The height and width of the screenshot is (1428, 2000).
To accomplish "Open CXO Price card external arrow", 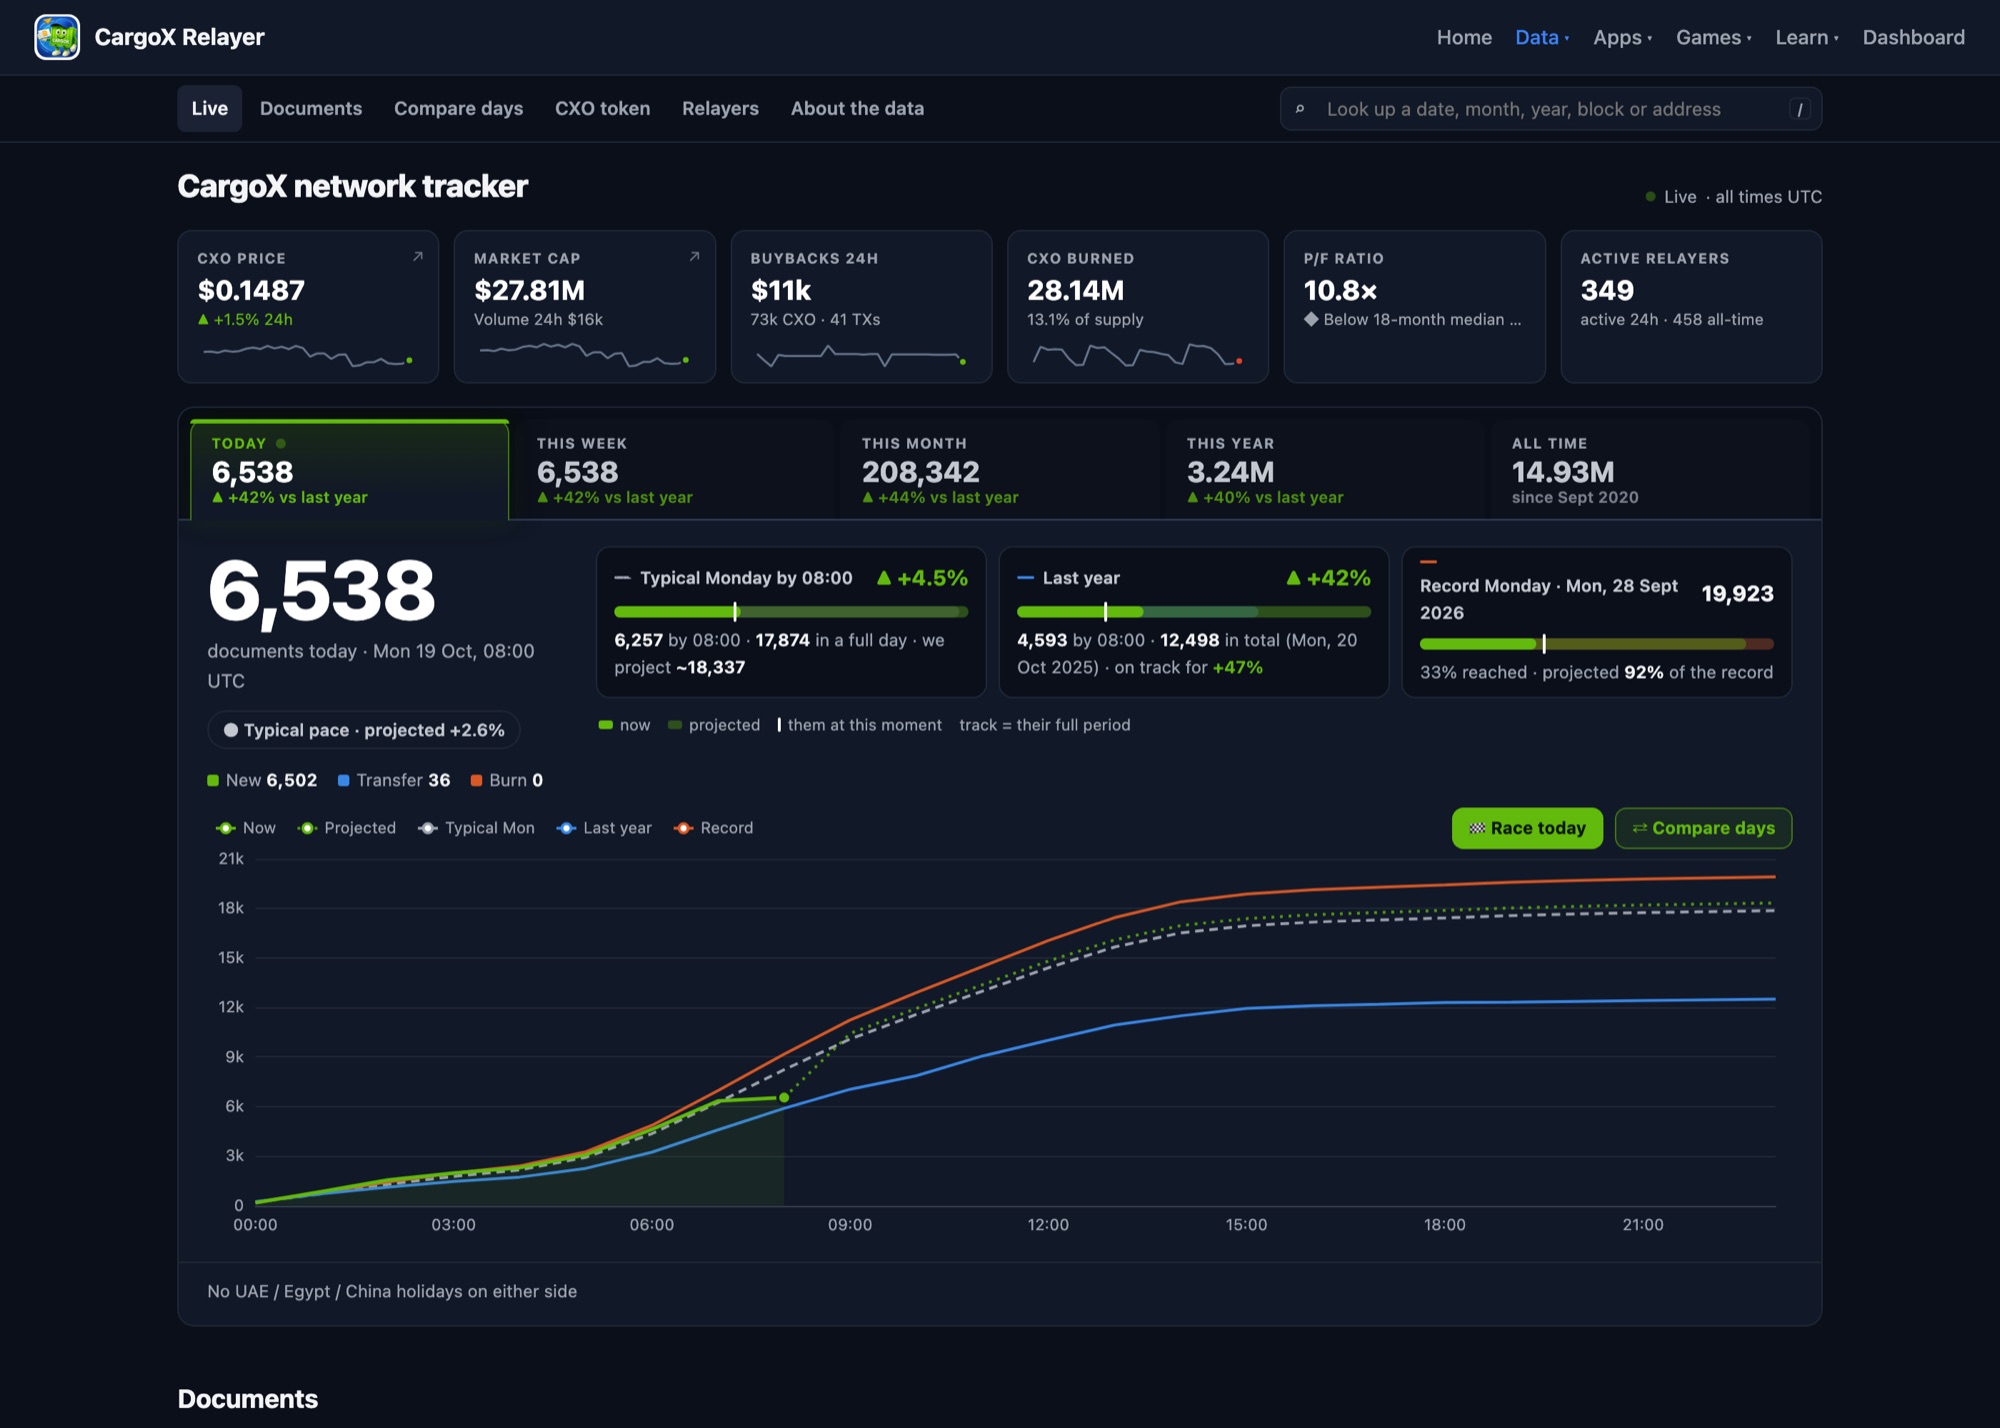I will tap(418, 257).
